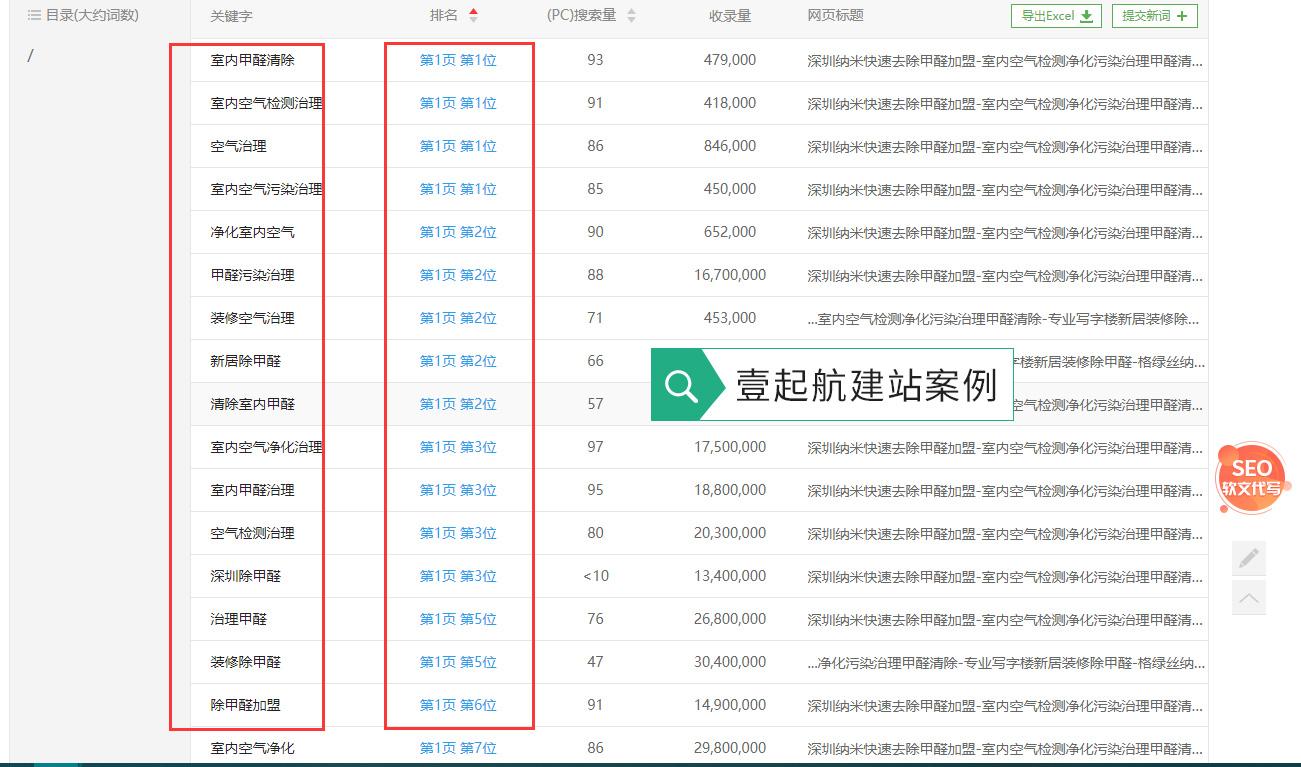Screen dimensions: 1301x767
Task: Open the SEO软文代写 floating badge
Action: pyautogui.click(x=1251, y=478)
